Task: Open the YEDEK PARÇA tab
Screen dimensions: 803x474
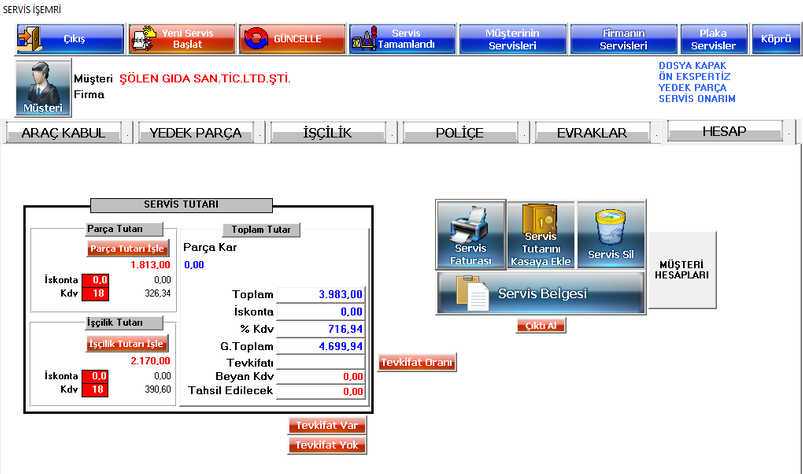Action: 196,132
